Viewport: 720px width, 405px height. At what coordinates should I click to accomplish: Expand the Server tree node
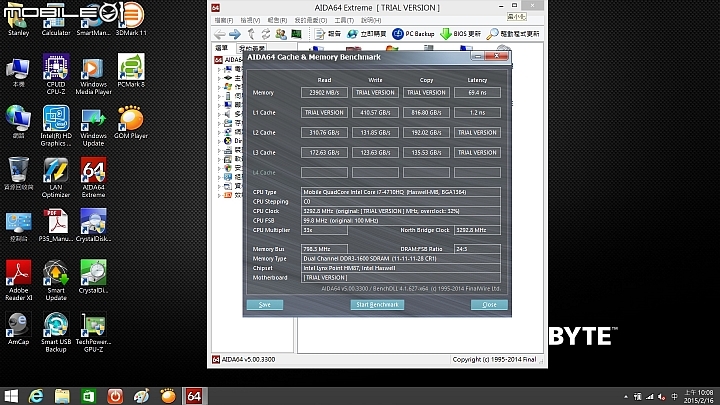219,96
